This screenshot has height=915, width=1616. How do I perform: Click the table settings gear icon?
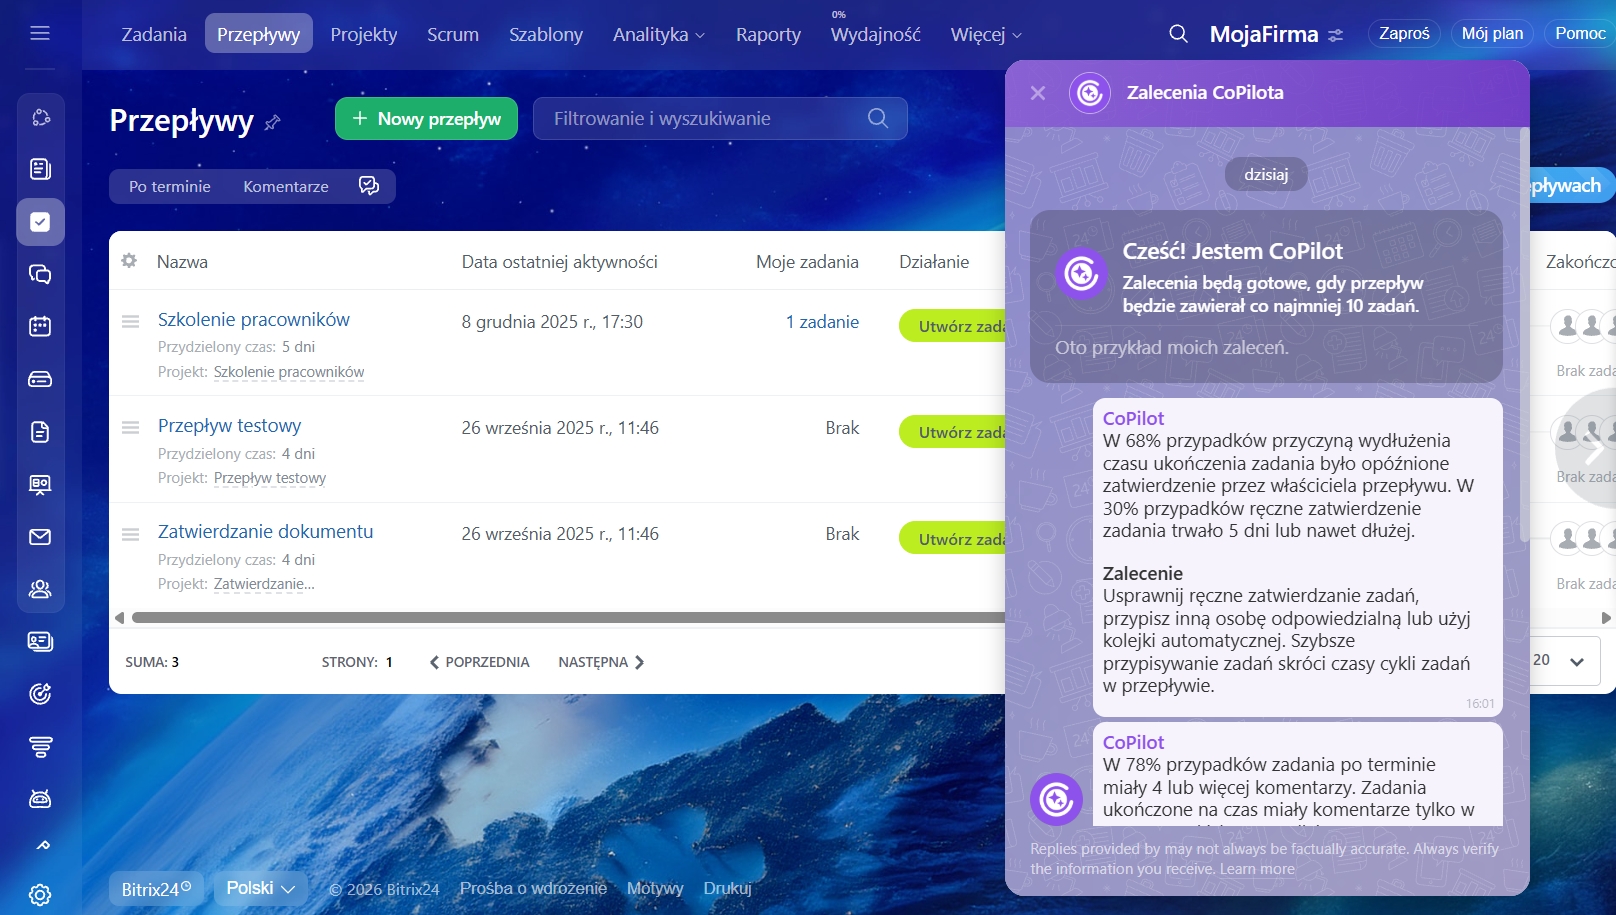pyautogui.click(x=129, y=261)
